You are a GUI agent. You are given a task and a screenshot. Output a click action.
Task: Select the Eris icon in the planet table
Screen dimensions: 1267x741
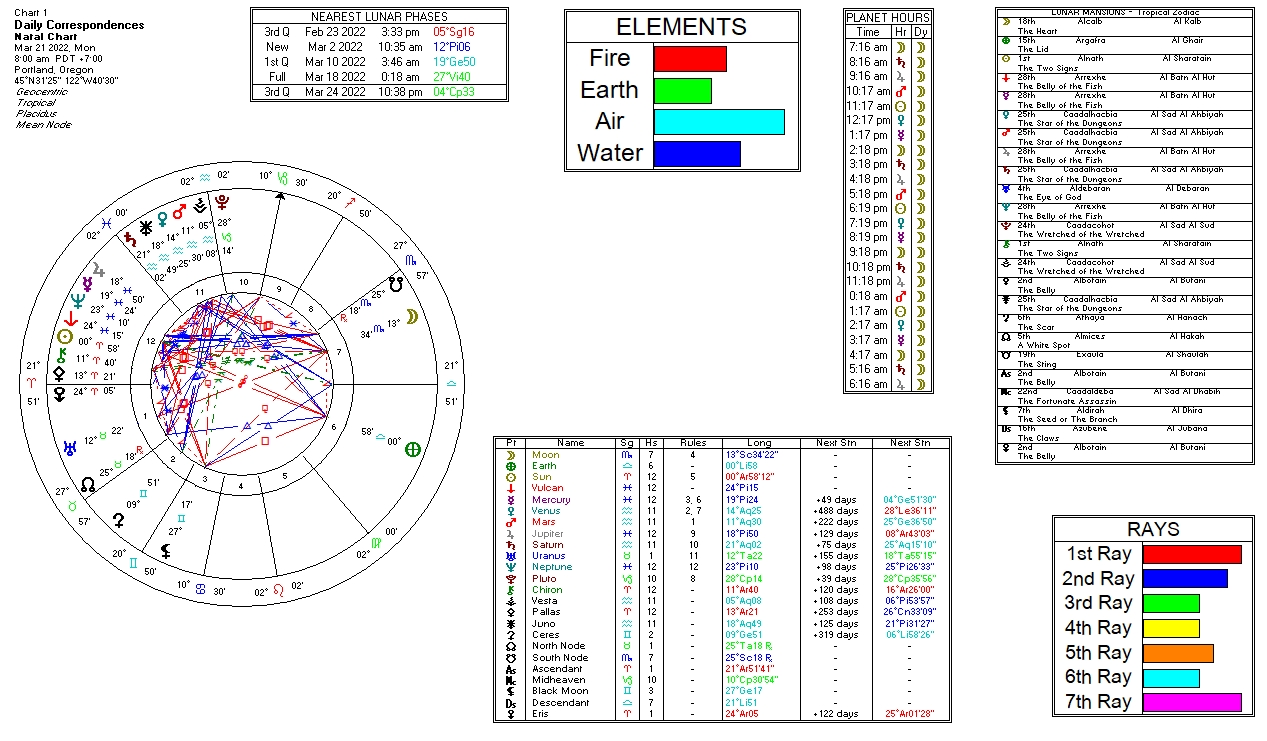510,714
